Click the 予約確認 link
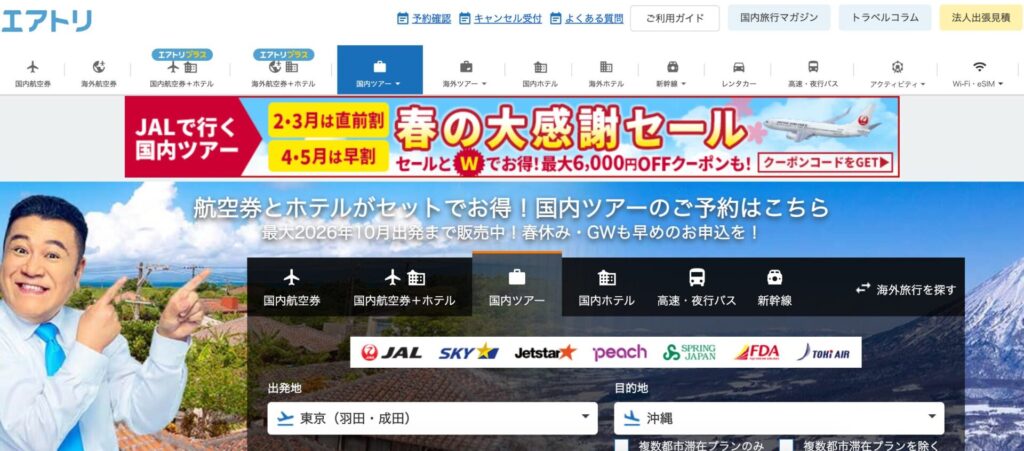Viewport: 1024px width, 451px height. click(x=424, y=18)
